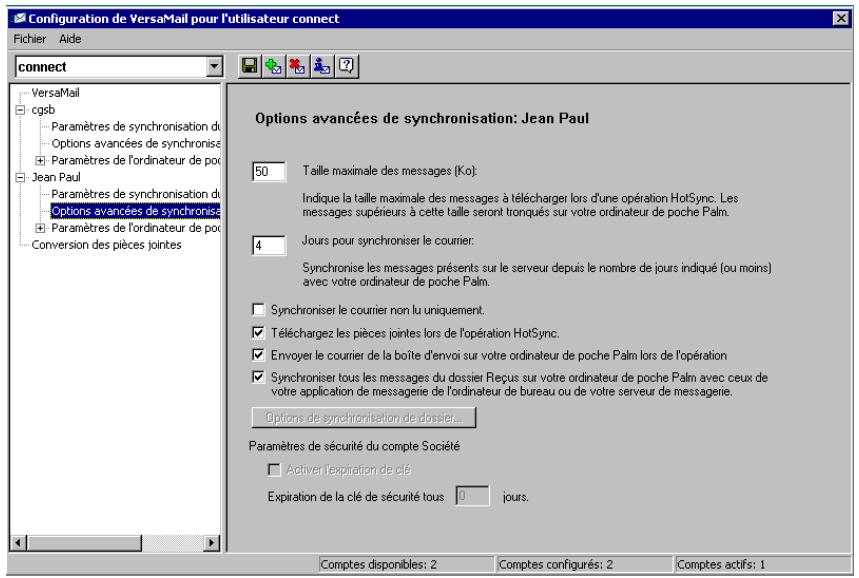Select the VersaMail root tree item
The image size is (859, 578).
[x=55, y=93]
